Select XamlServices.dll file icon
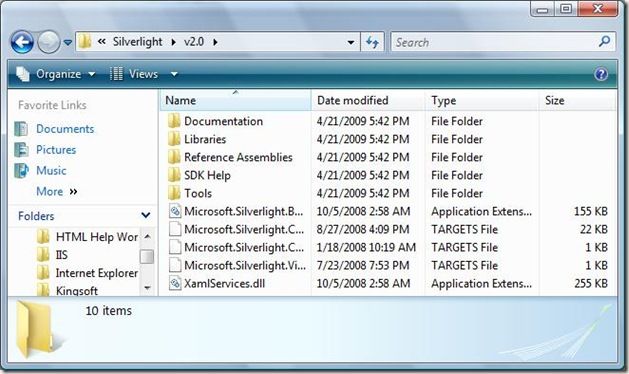The width and height of the screenshot is (629, 374). click(x=175, y=283)
